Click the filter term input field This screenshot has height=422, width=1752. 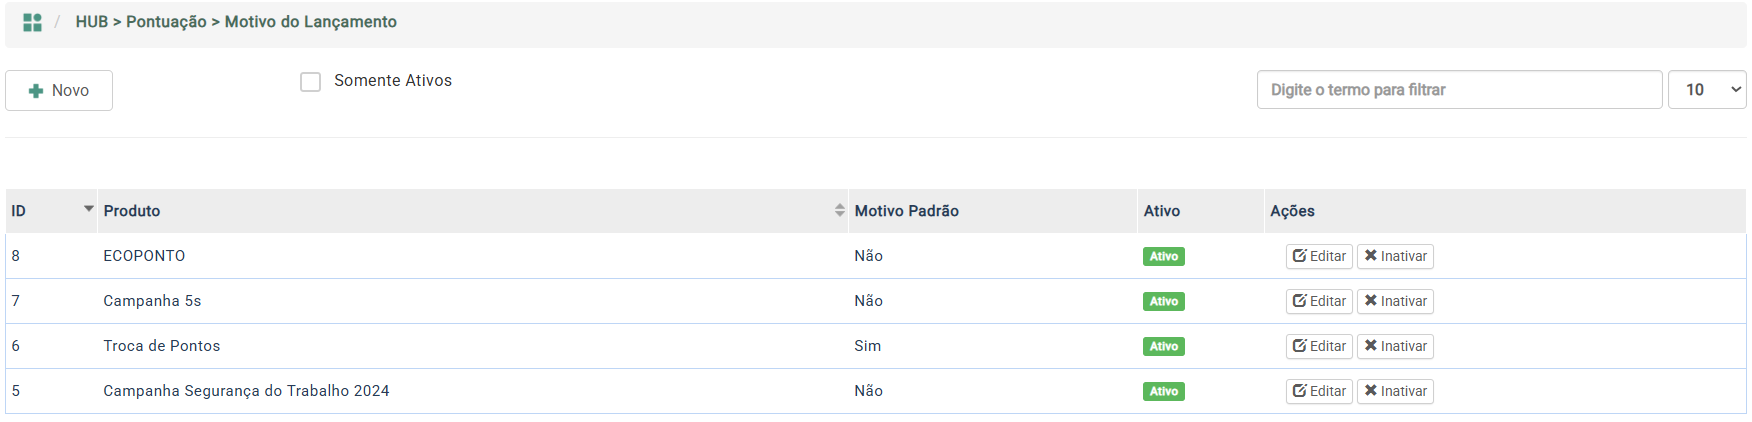tap(1458, 90)
